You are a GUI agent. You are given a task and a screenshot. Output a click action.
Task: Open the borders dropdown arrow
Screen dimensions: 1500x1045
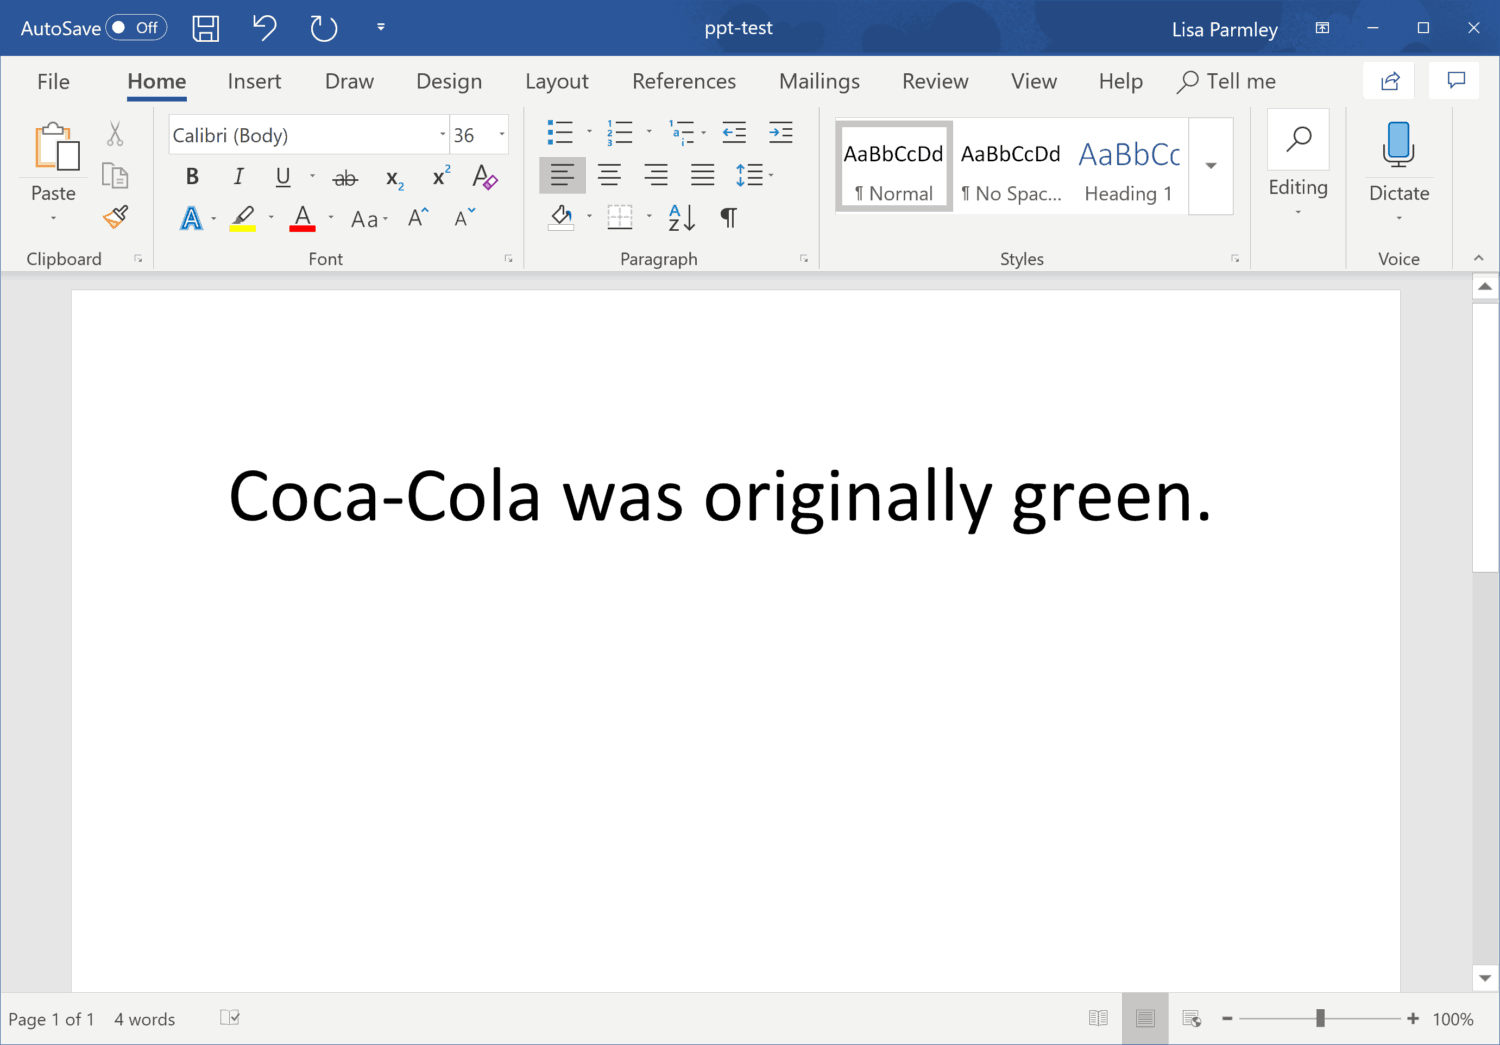[x=649, y=217]
